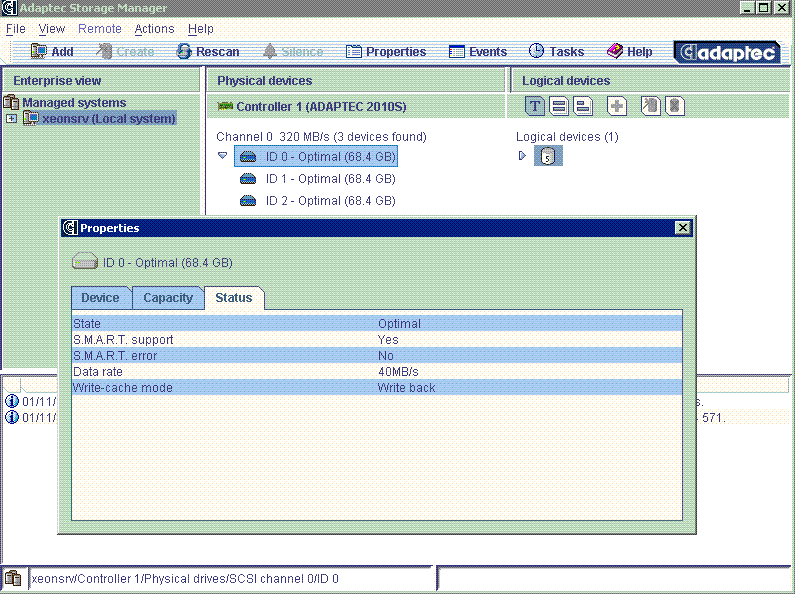Open the Actions menu
The width and height of the screenshot is (795, 594).
pos(154,29)
